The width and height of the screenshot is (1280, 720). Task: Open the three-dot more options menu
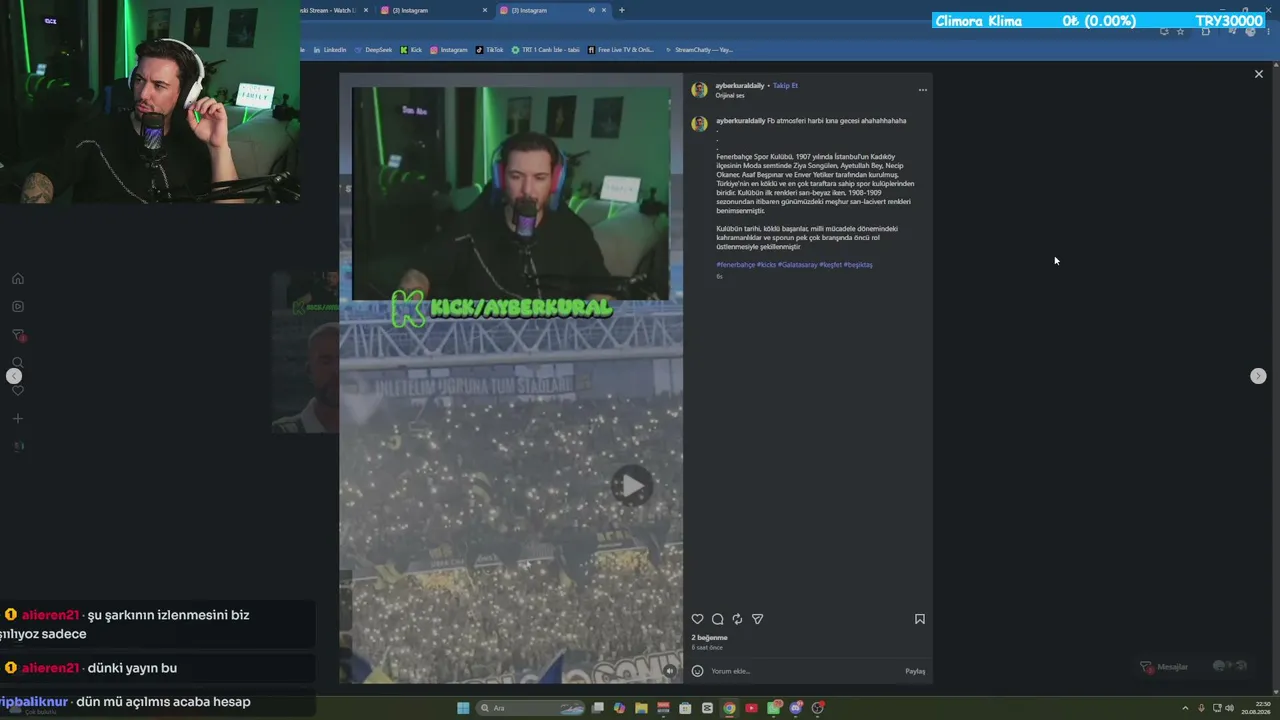tap(923, 90)
